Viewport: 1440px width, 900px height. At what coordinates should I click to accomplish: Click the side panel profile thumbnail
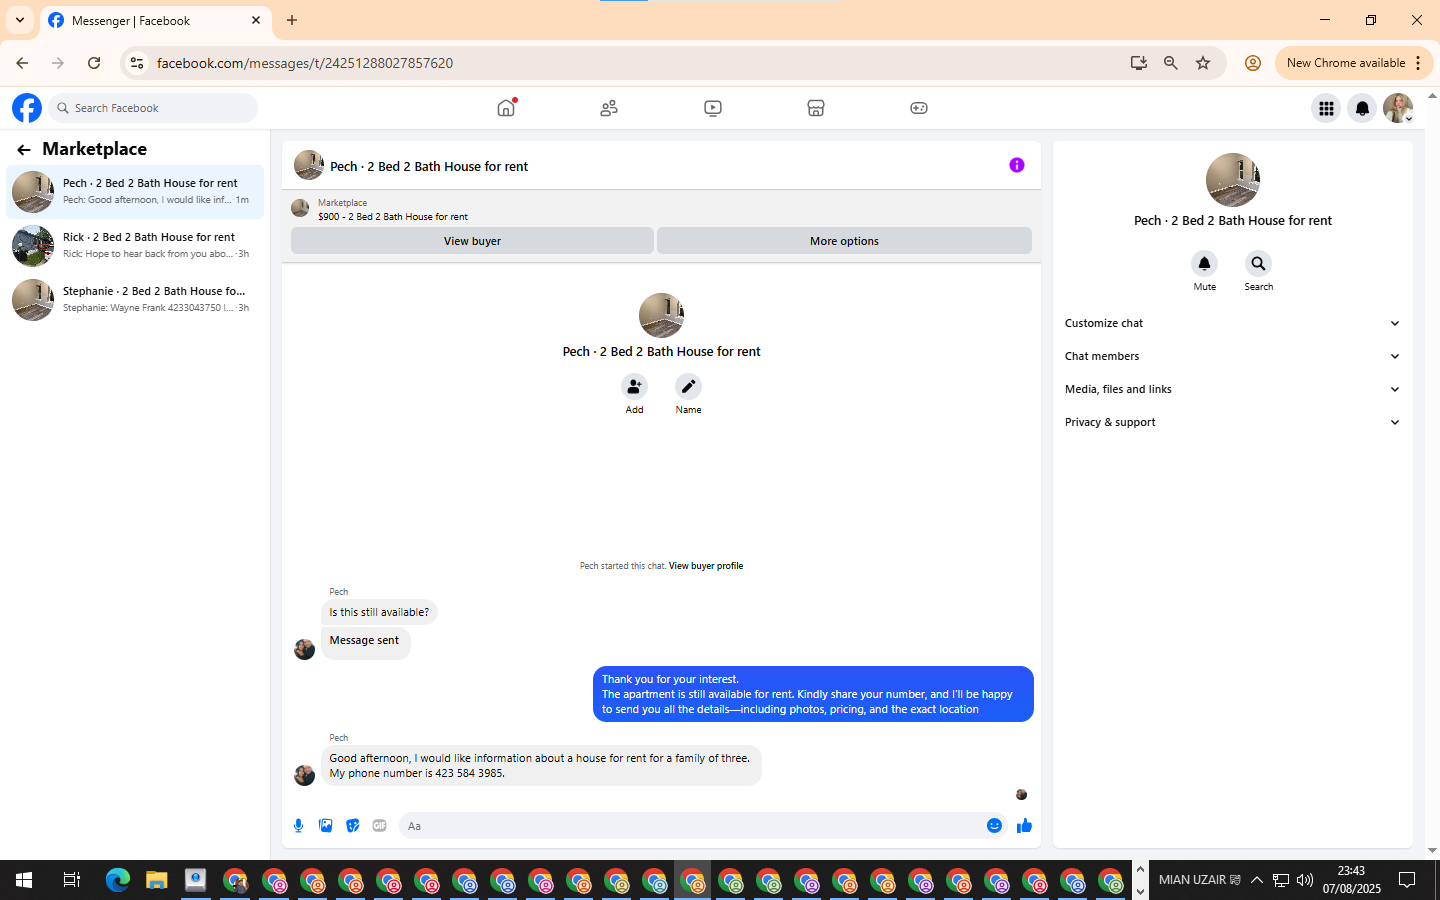point(1232,180)
